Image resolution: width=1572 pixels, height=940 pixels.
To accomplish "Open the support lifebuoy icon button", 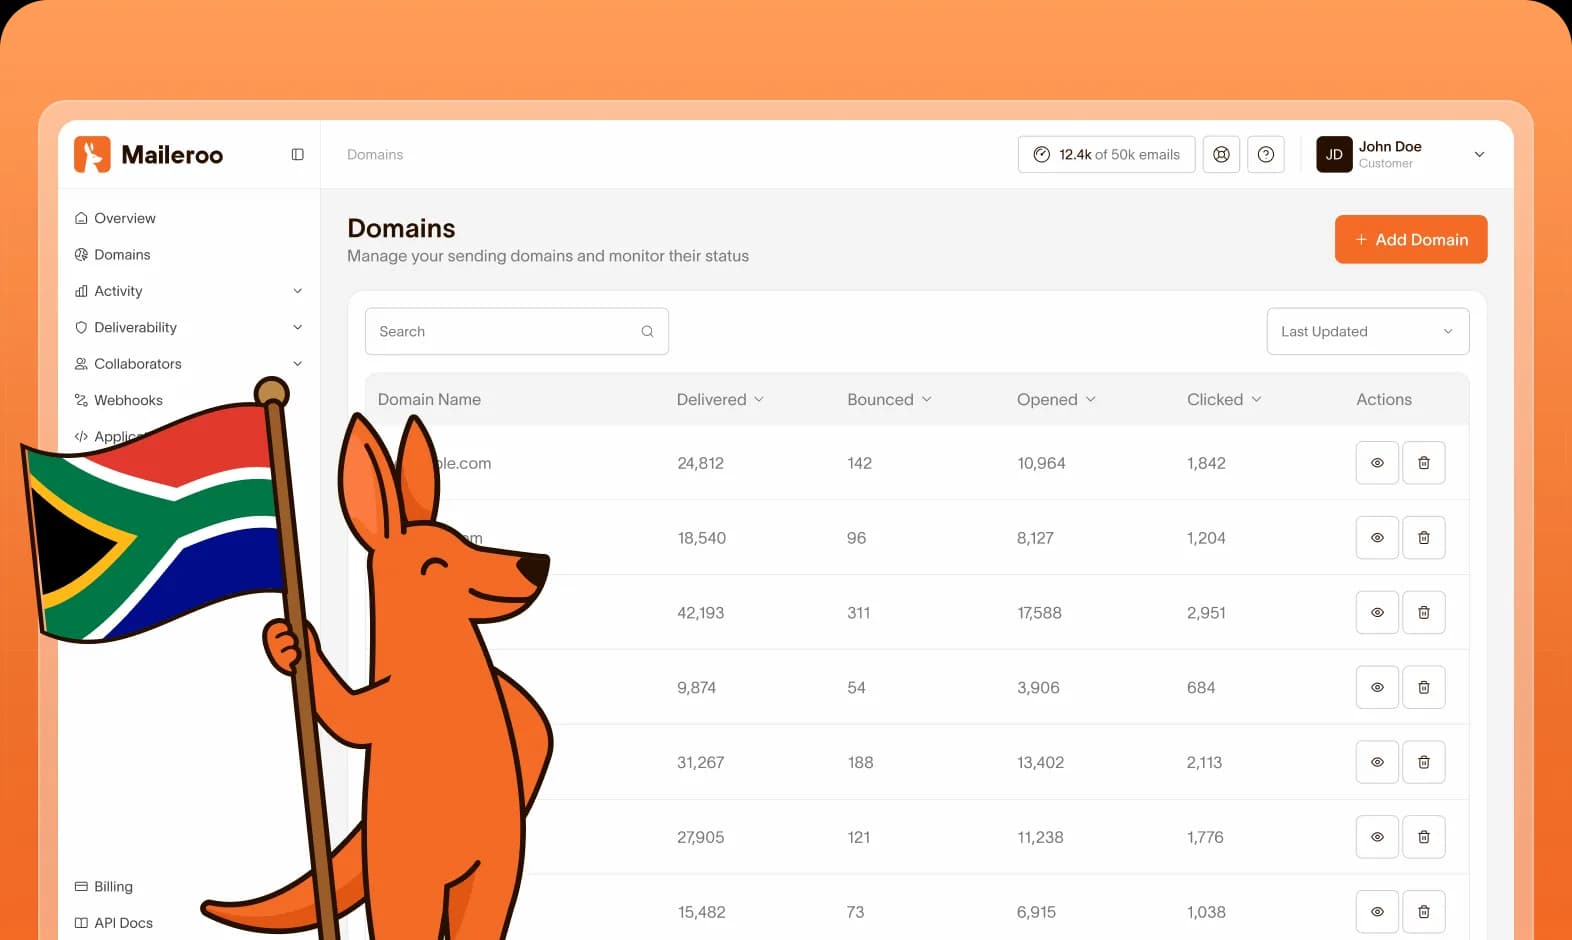I will coord(1221,154).
